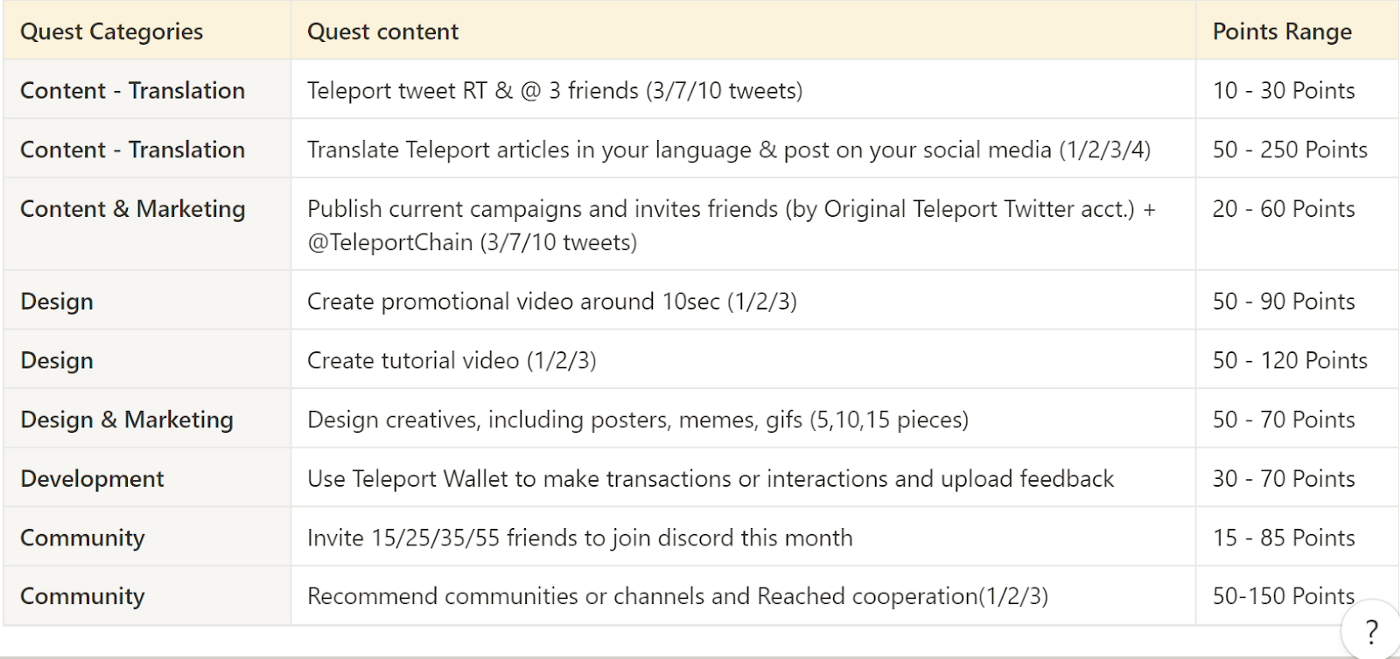
Task: Click the Design & Marketing category cell
Action: (147, 419)
